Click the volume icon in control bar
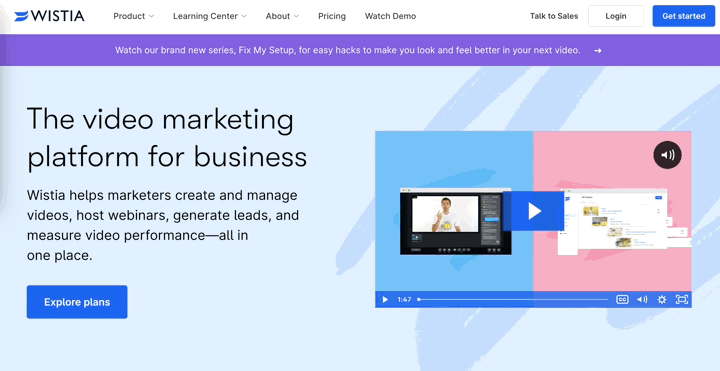 642,299
